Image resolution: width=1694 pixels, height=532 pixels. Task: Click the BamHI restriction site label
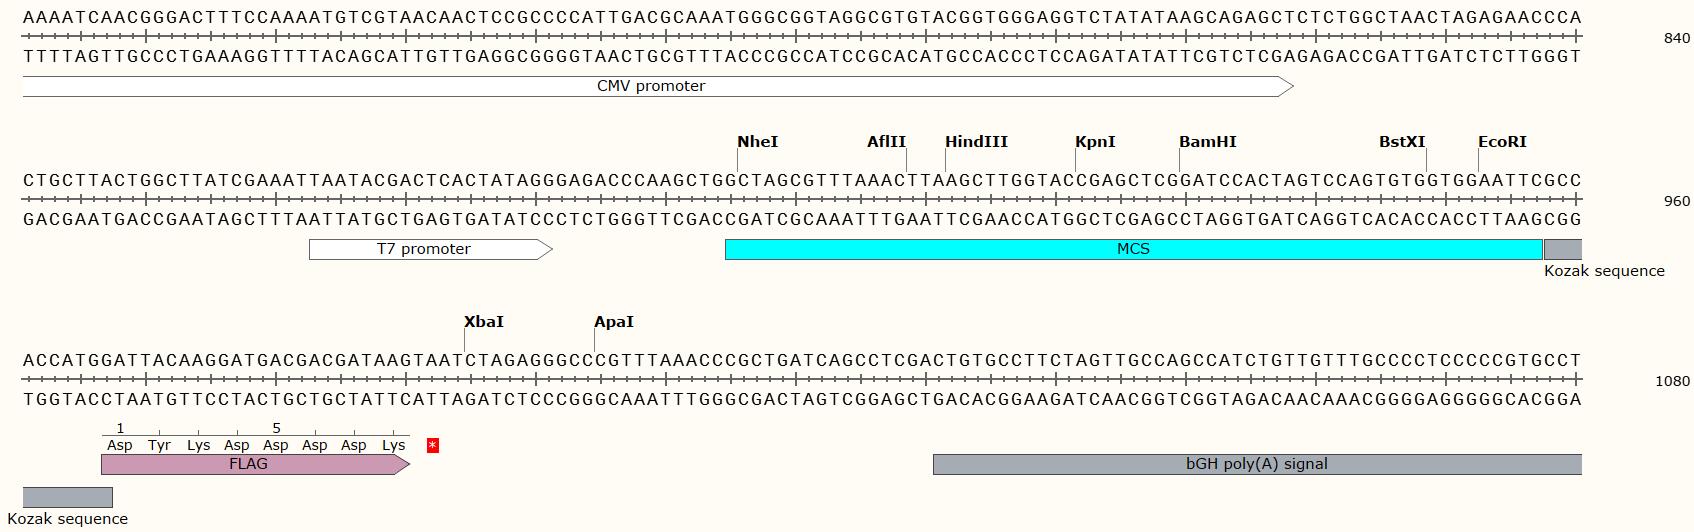click(1208, 142)
